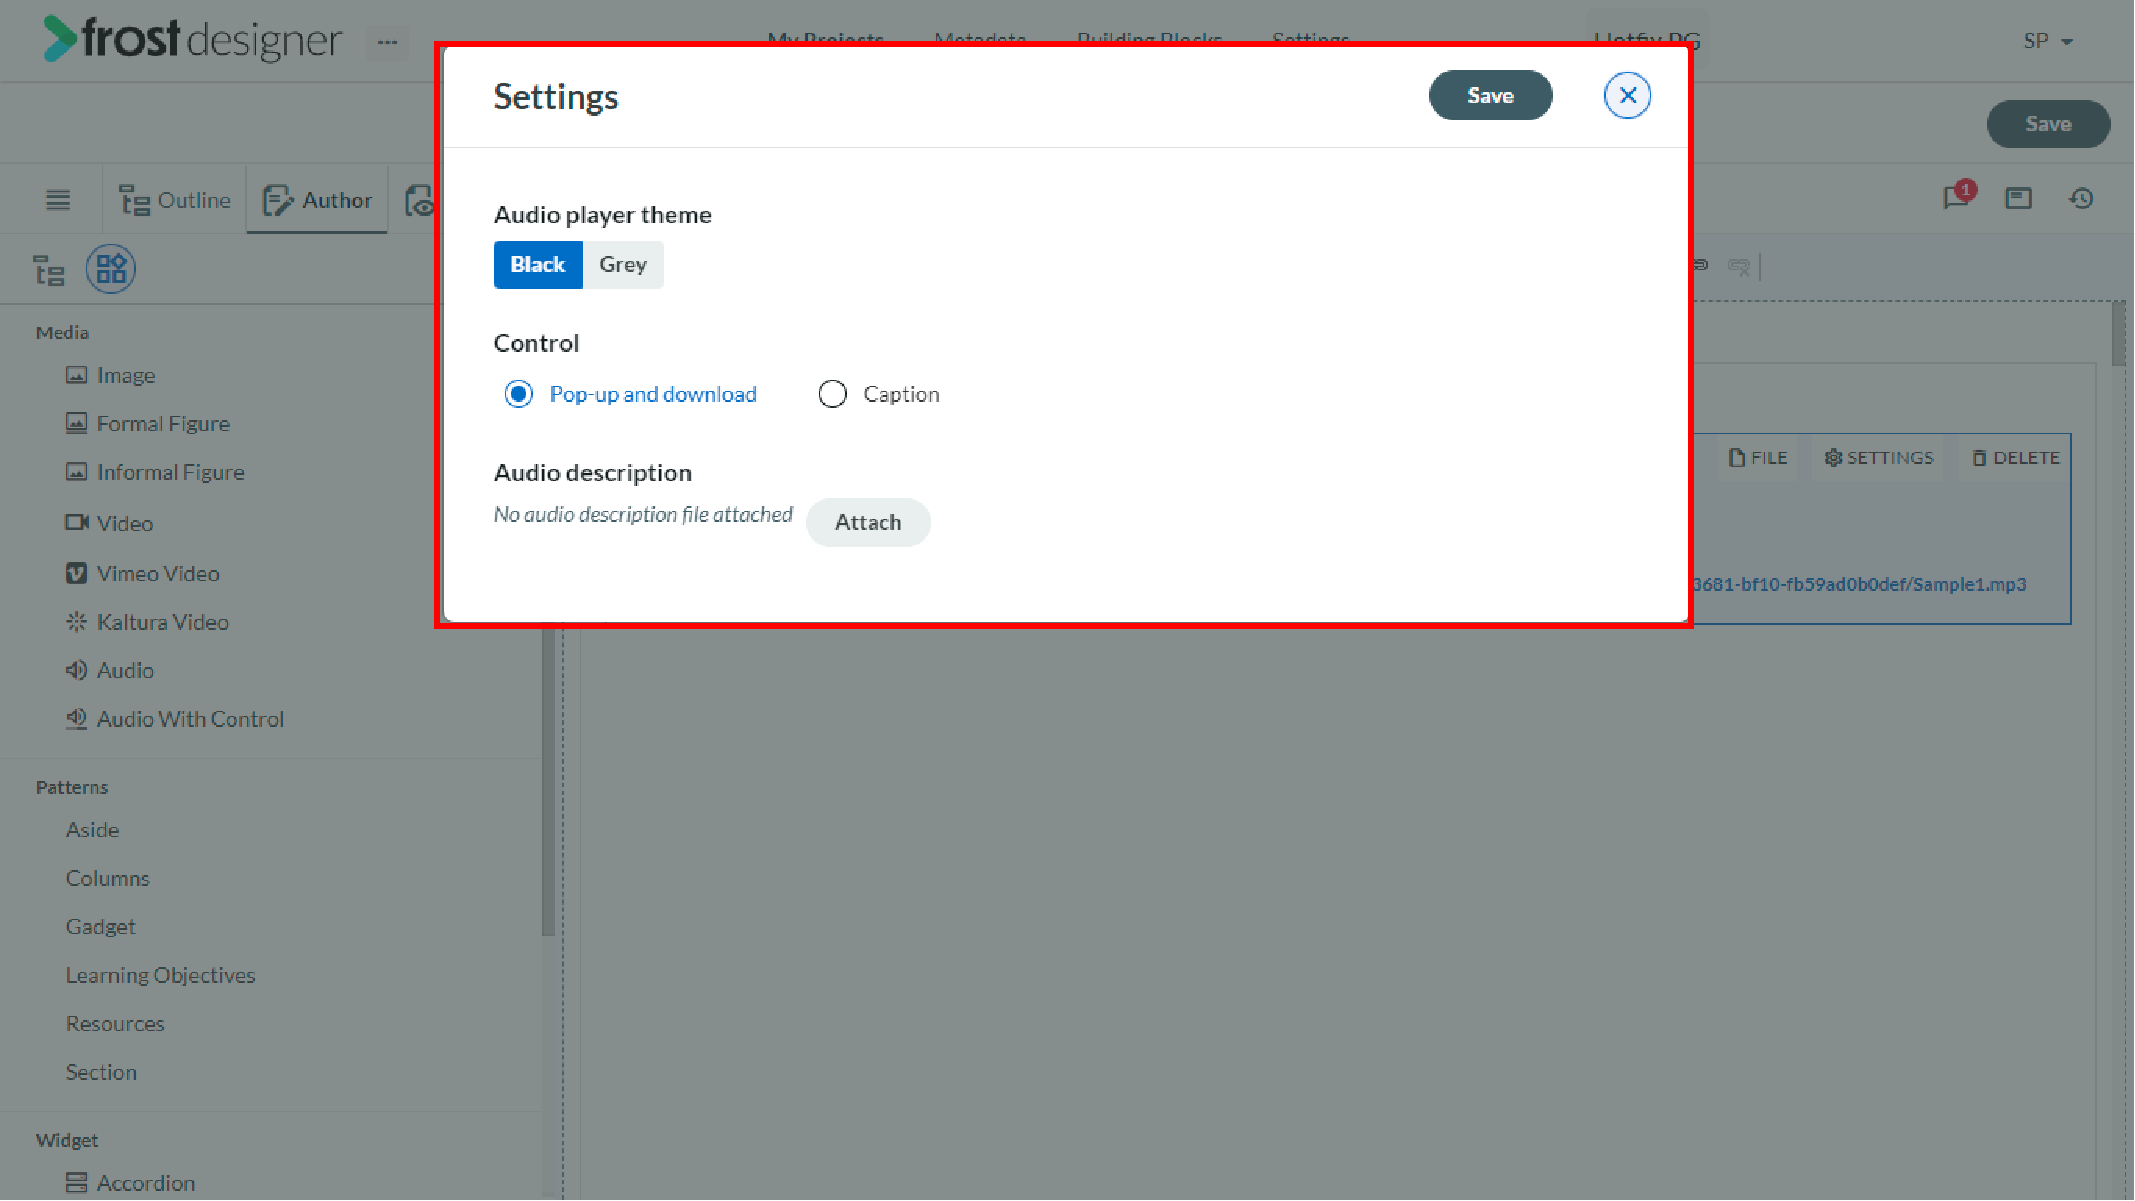Screen dimensions: 2135x1201
Task: Add the Vimeo Video media item
Action: 143,573
